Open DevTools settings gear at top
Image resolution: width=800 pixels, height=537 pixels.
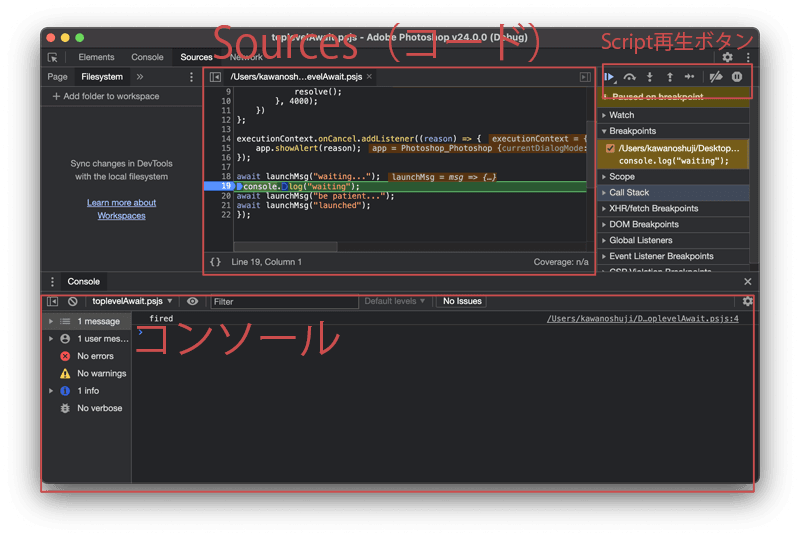tap(728, 58)
